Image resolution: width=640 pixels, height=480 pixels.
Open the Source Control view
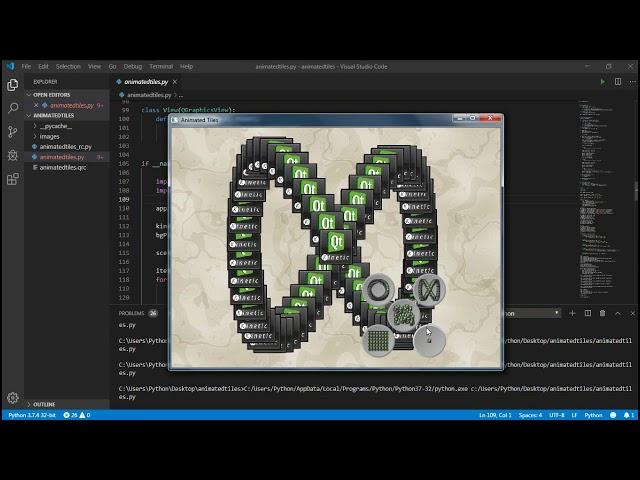pos(13,131)
